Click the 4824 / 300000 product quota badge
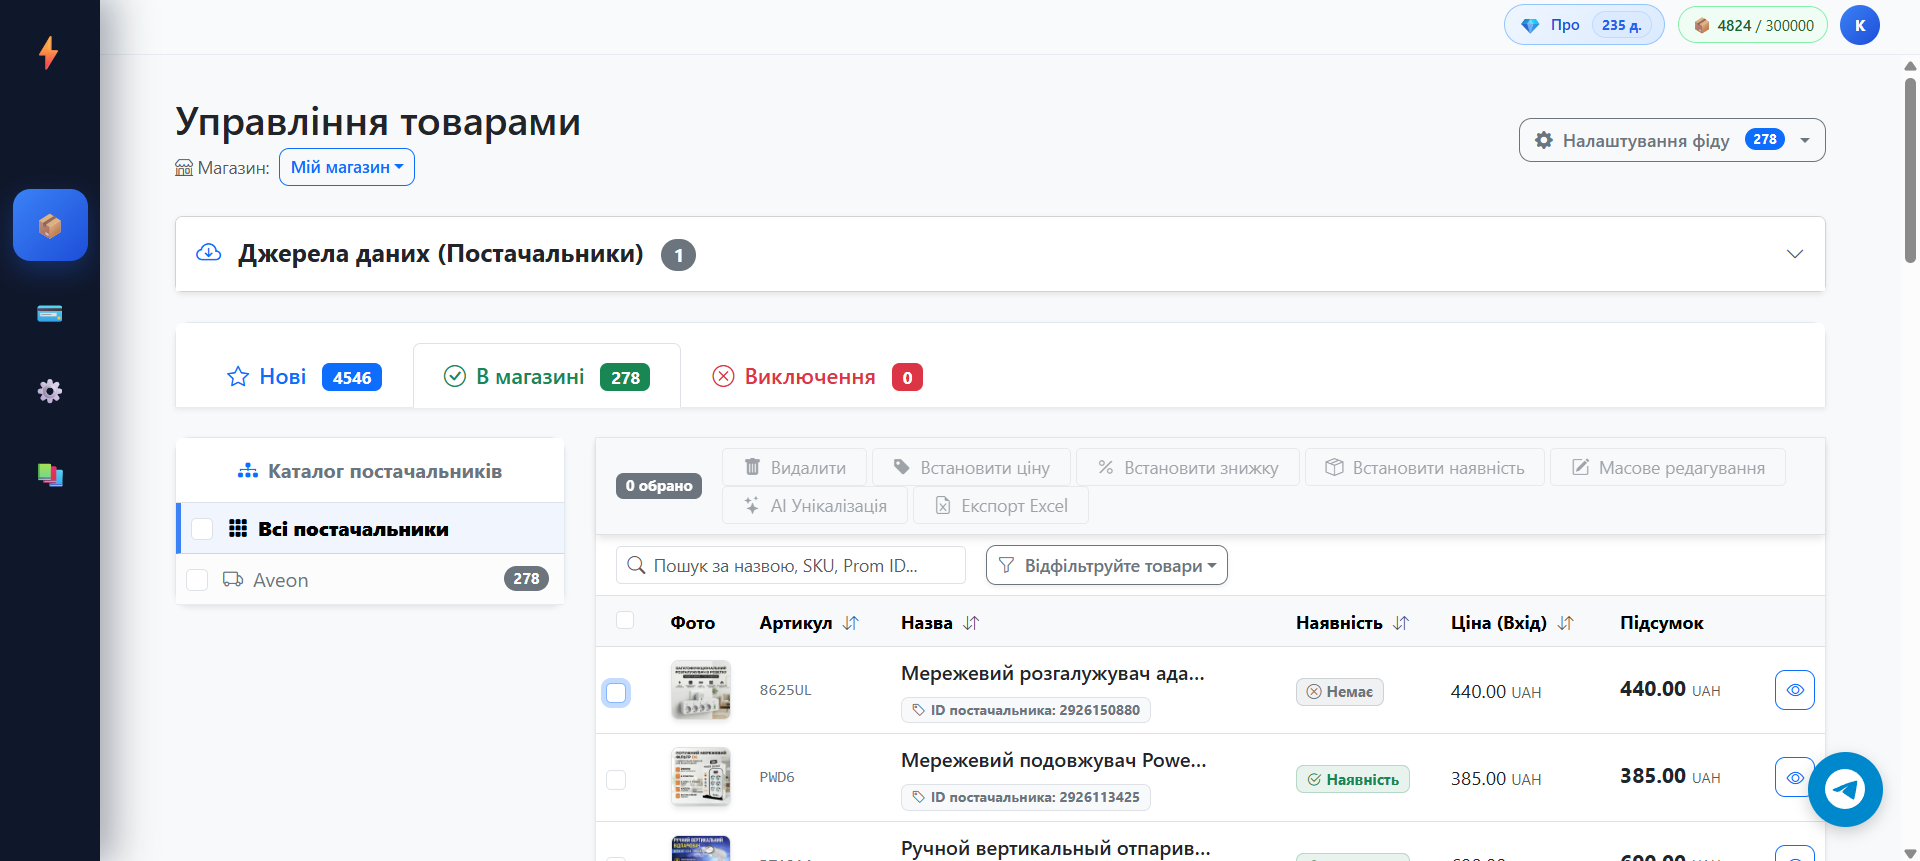 pos(1753,25)
